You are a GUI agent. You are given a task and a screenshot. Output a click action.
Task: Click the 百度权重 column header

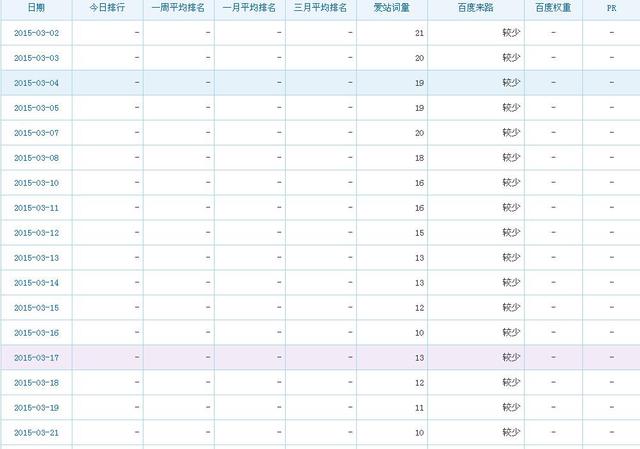553,8
